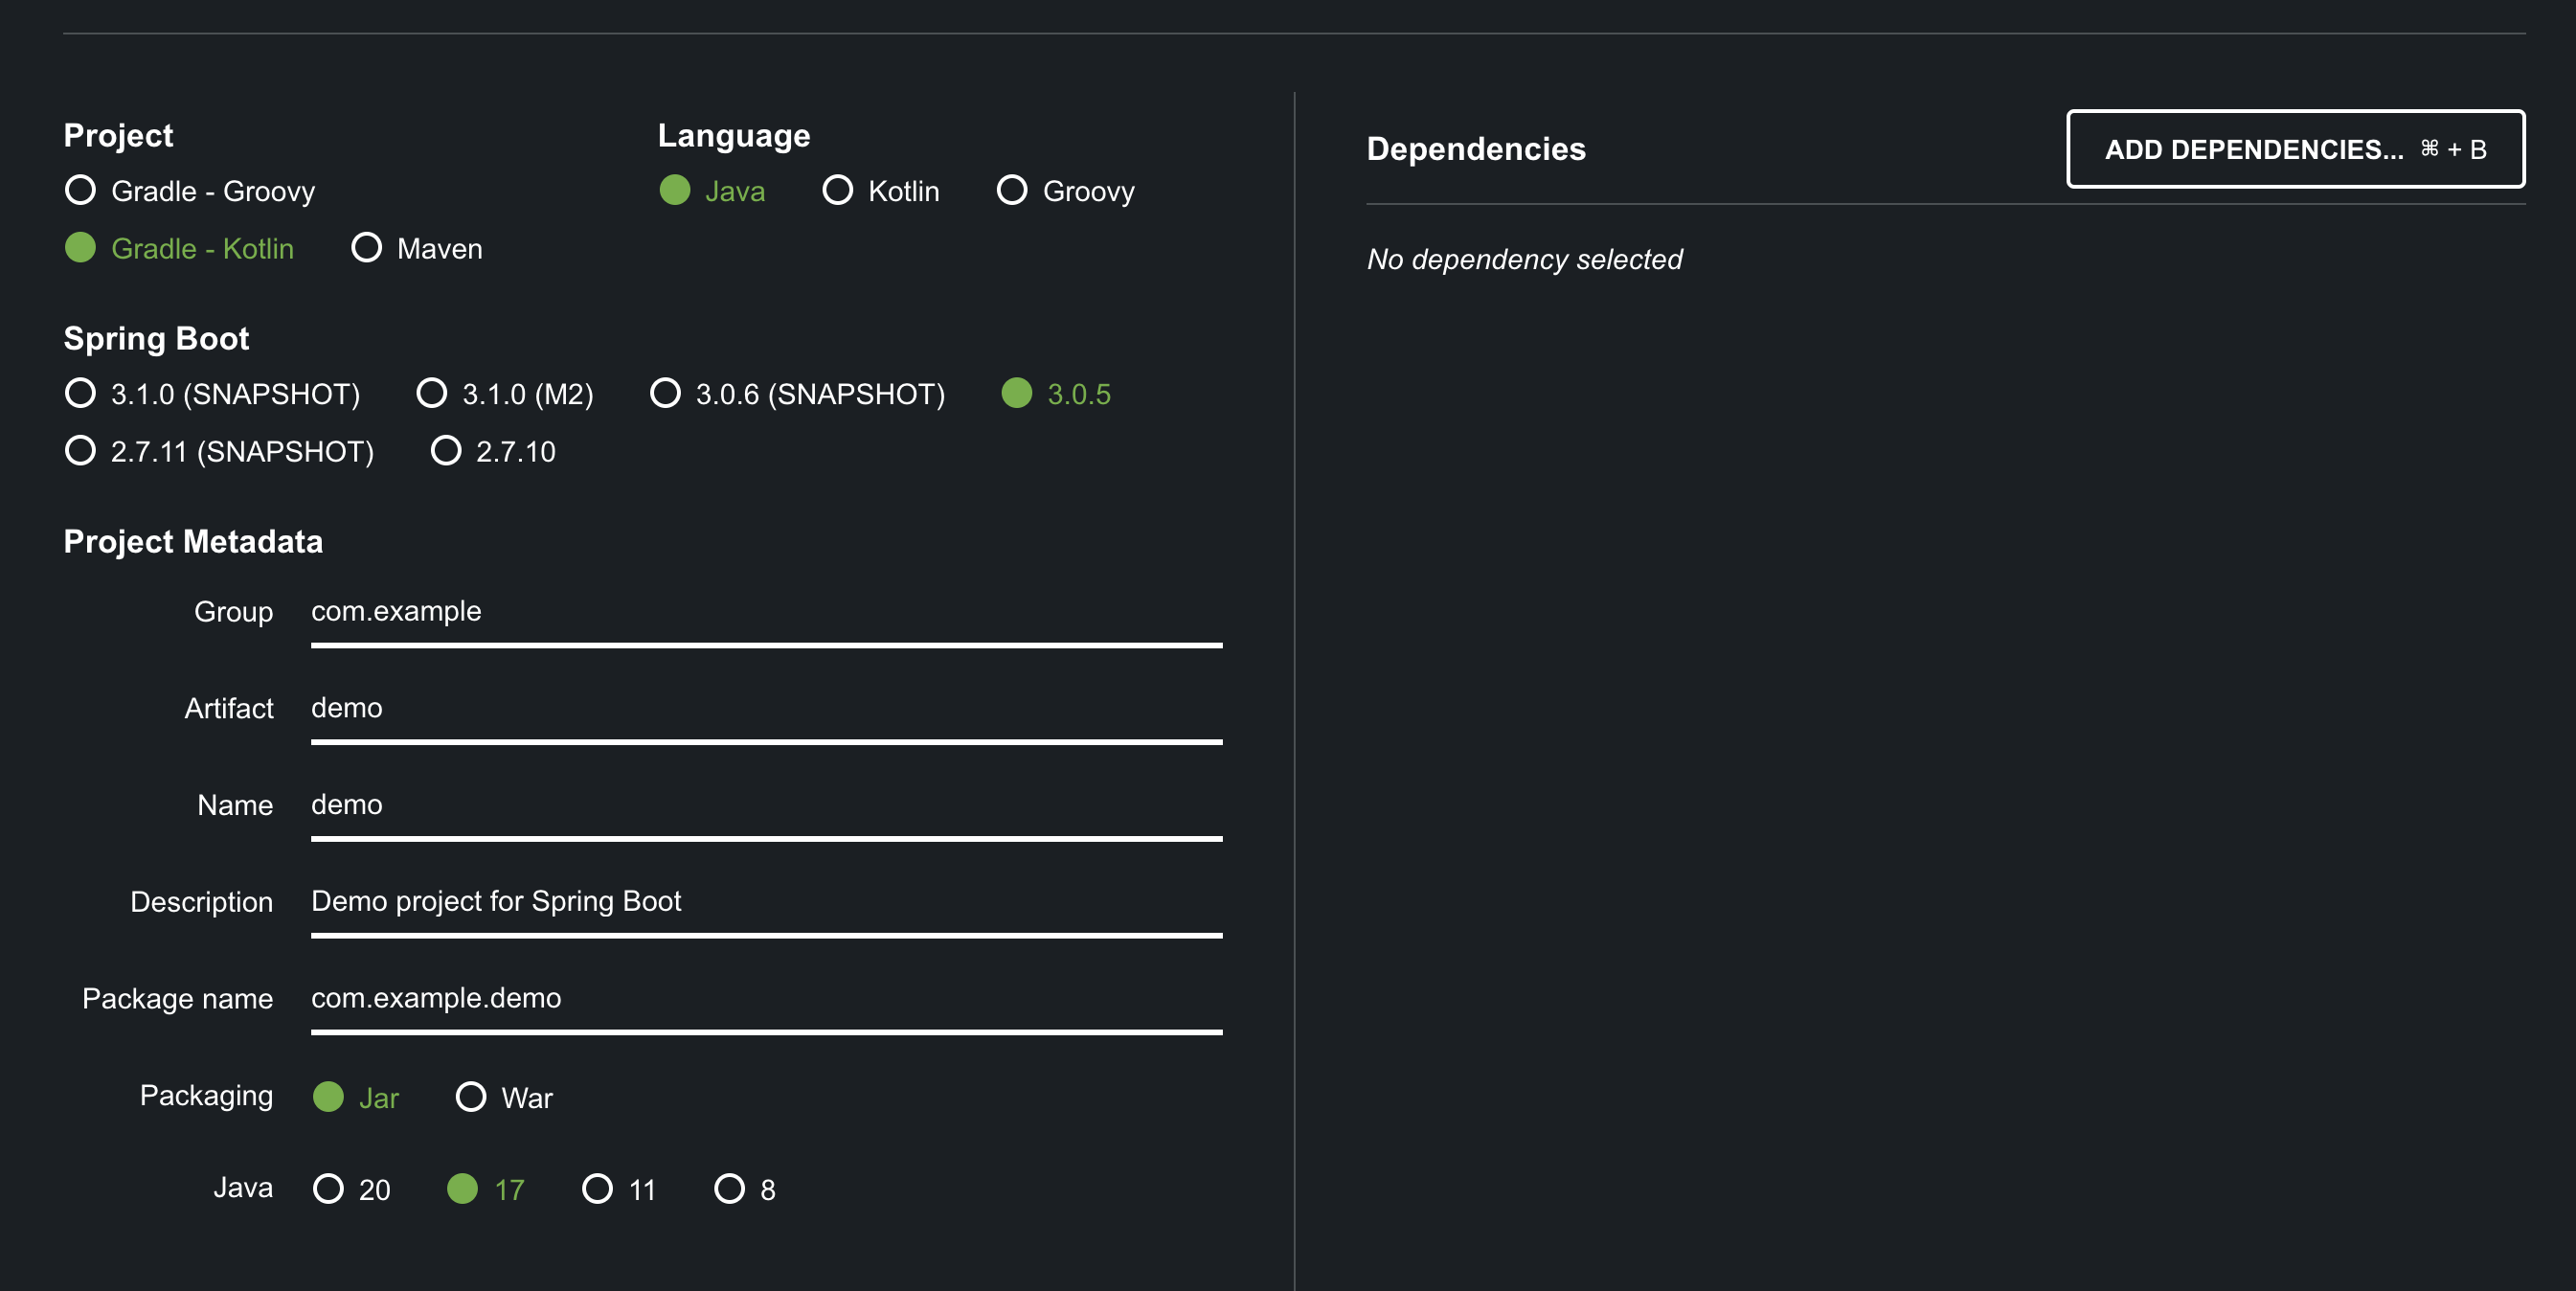Select Java version 8
The image size is (2576, 1291).
click(x=730, y=1188)
